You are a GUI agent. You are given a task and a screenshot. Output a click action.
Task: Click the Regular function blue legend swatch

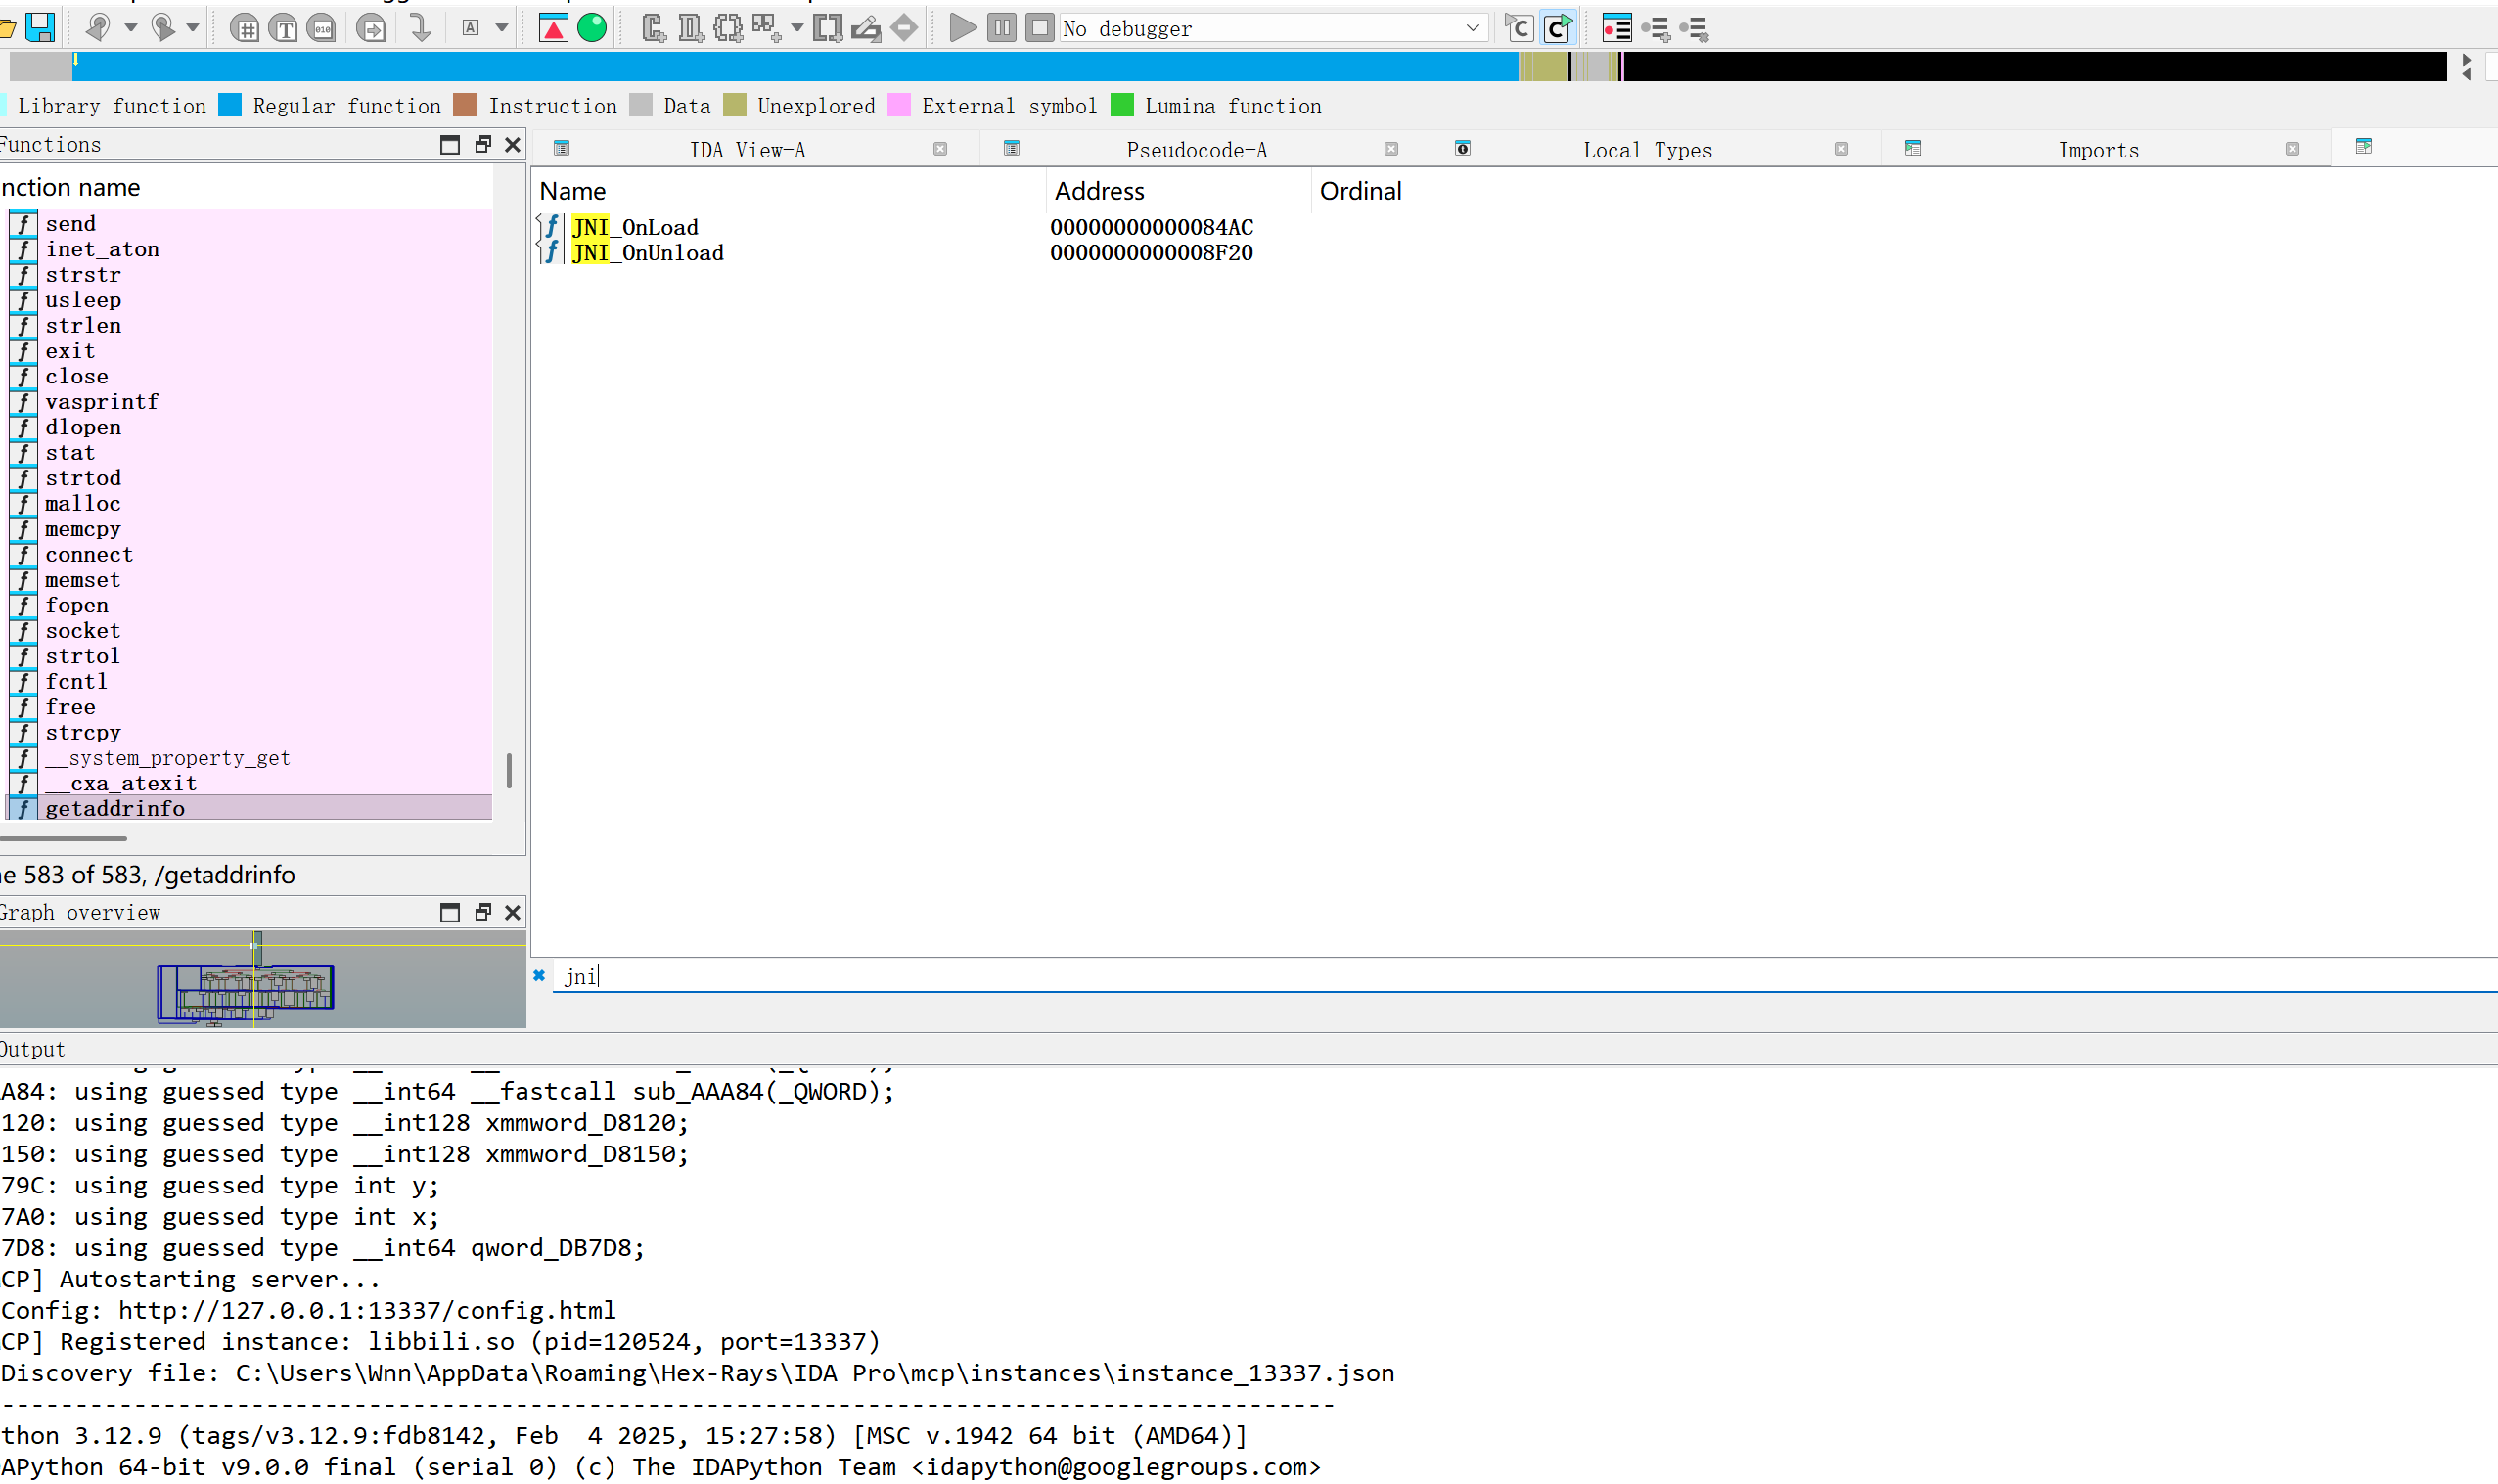point(230,105)
